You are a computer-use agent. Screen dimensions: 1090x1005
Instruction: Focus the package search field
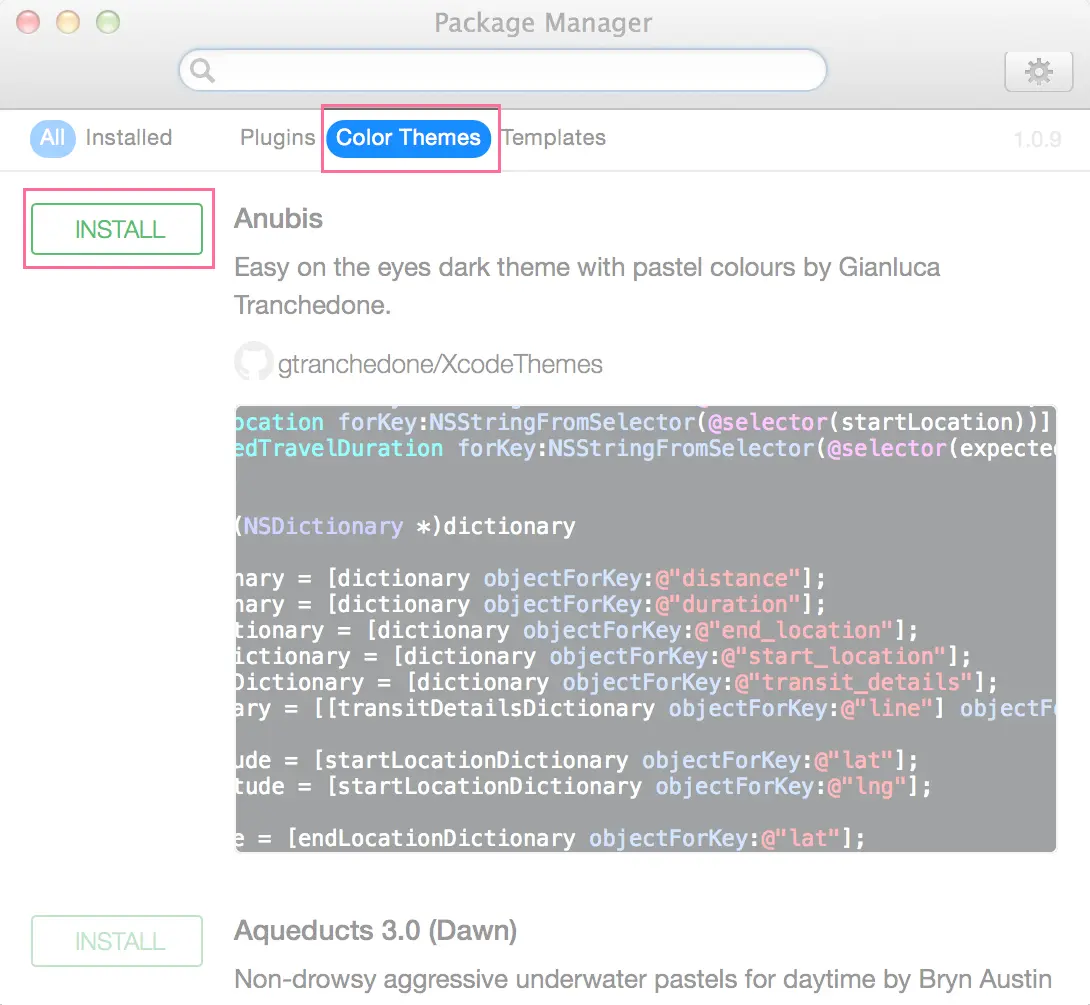pos(503,70)
